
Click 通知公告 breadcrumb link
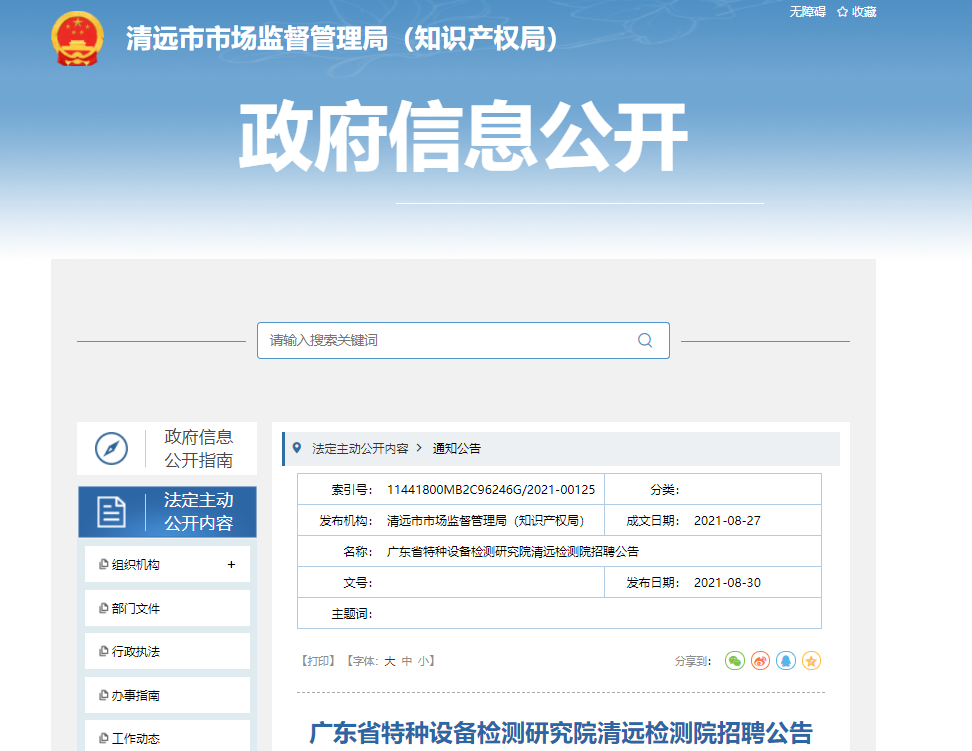click(456, 448)
